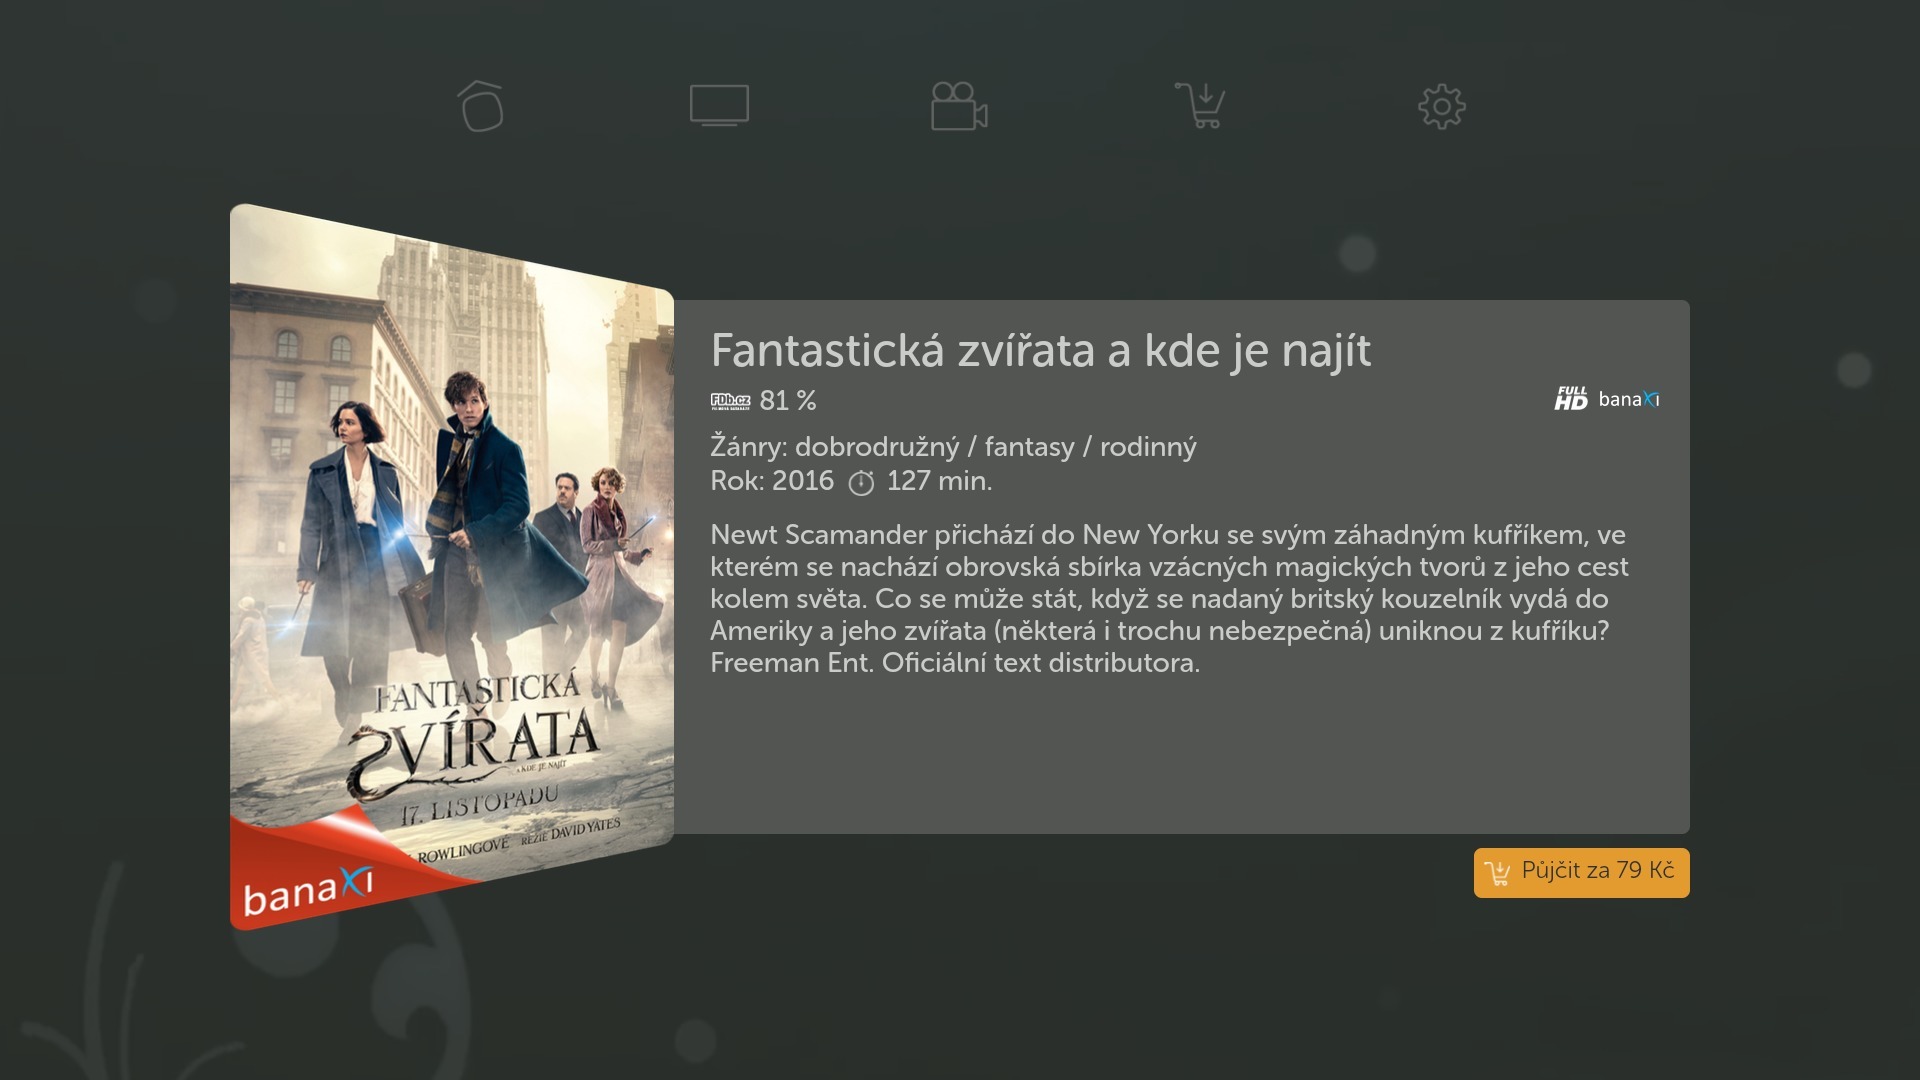1920x1080 pixels.
Task: Click the cart icon inside rent button
Action: (1497, 873)
